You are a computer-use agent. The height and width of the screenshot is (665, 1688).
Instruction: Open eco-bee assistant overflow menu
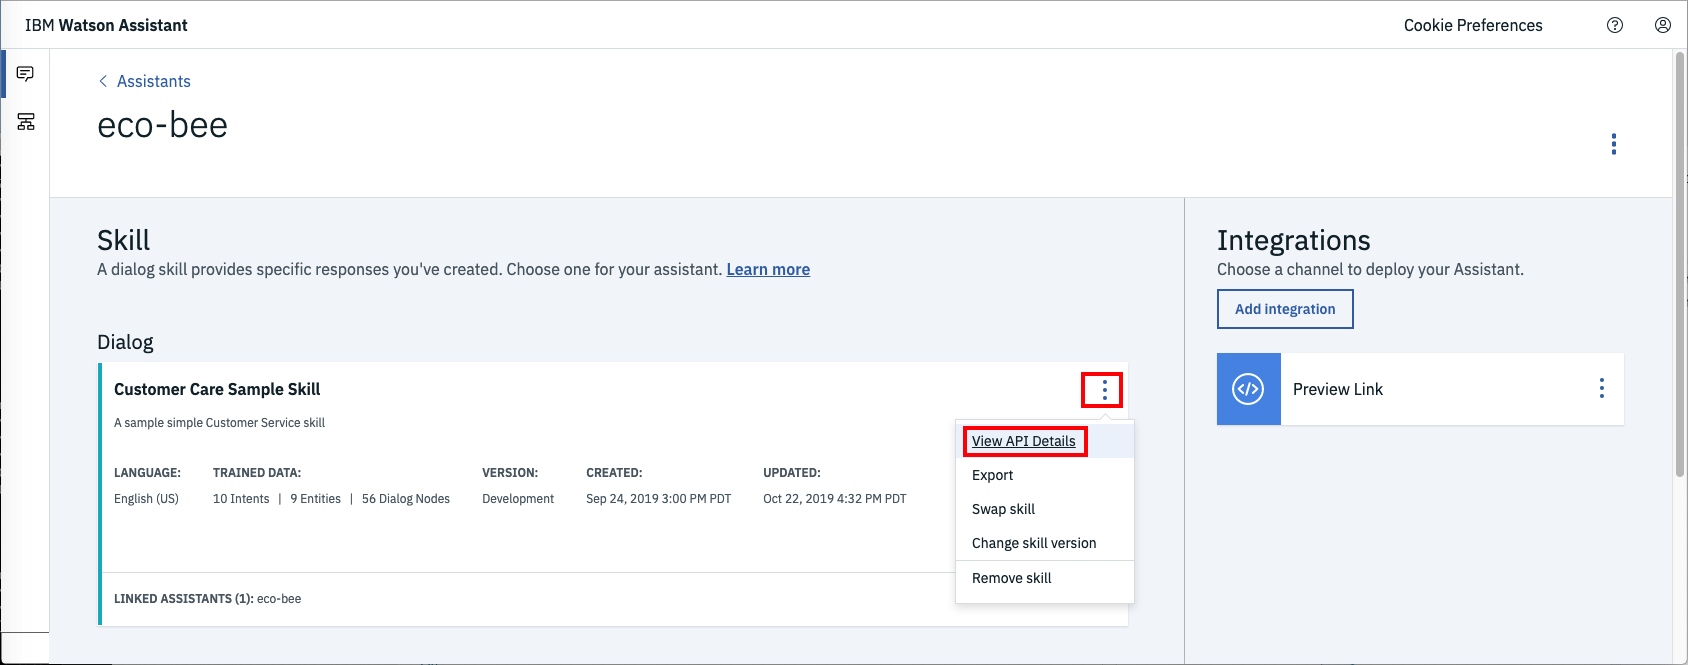pos(1614,144)
